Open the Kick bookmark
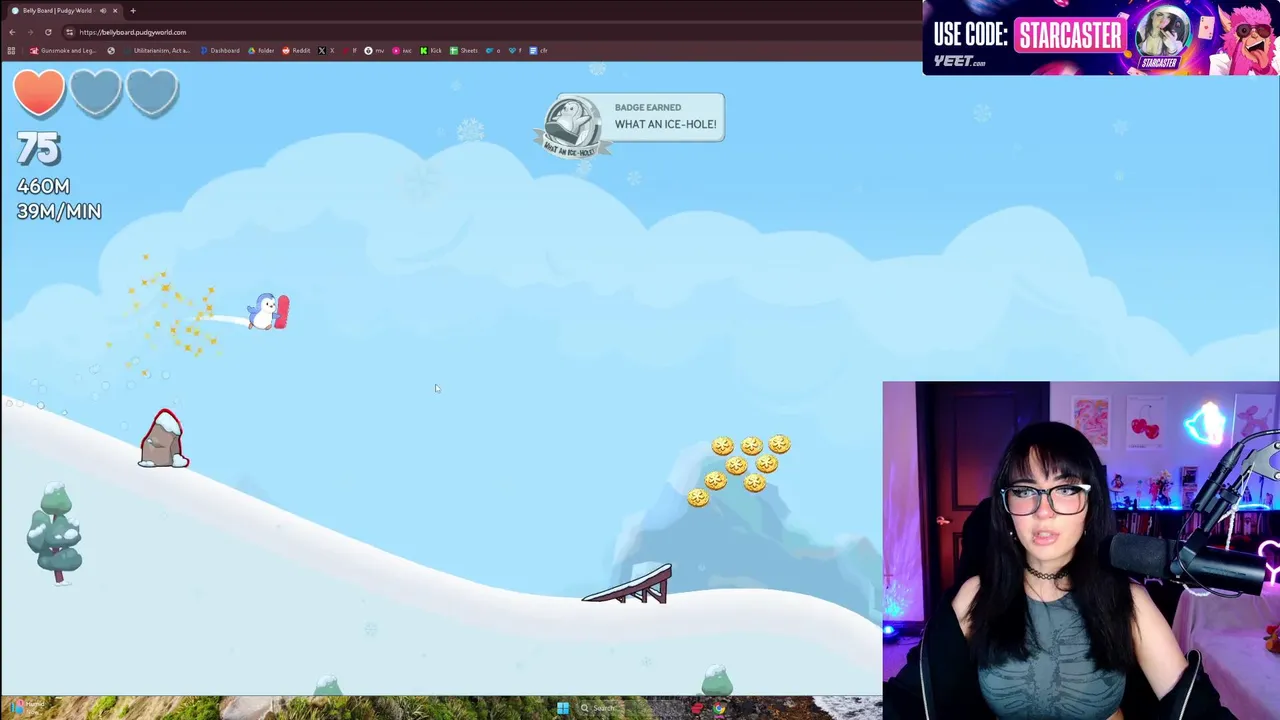The width and height of the screenshot is (1280, 720). pos(431,50)
